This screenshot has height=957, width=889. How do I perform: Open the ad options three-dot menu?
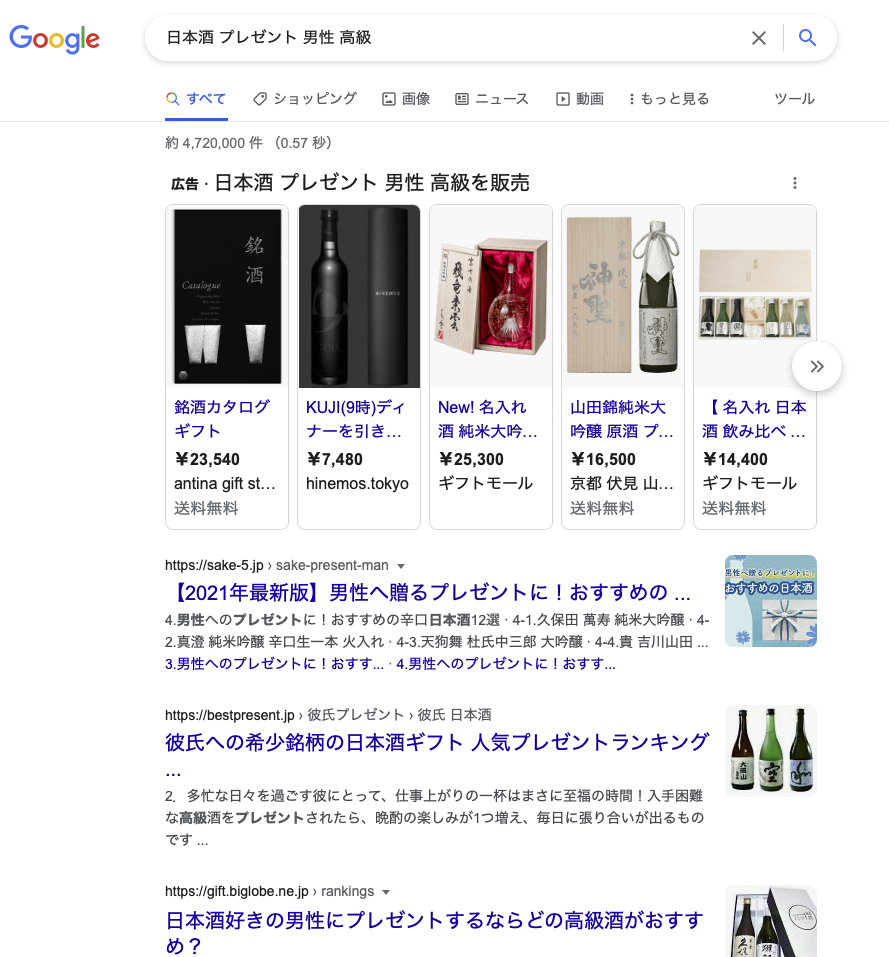coord(794,183)
